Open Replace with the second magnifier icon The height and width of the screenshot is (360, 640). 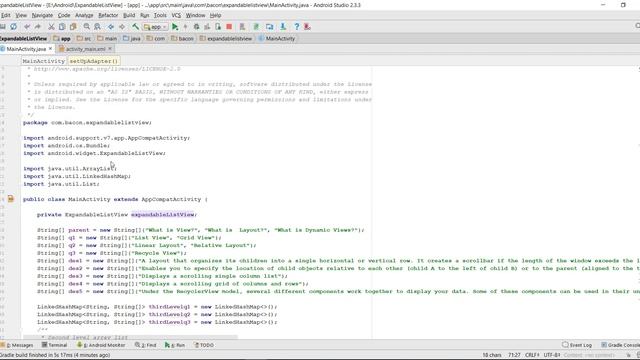[98, 27]
